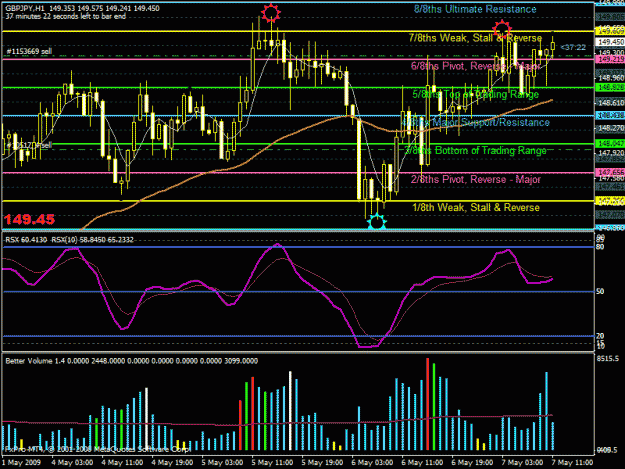Click the RSX 20 level label
Viewport: 625px width, 469px height.
pos(600,336)
